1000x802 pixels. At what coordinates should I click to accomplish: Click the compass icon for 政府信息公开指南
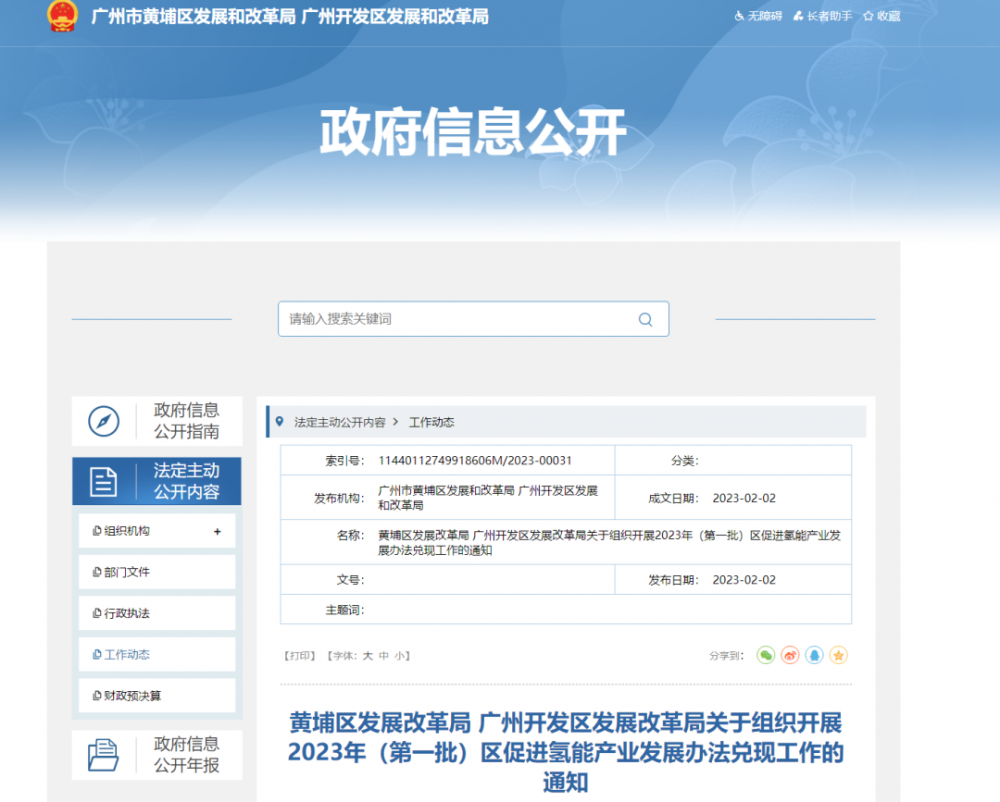[x=104, y=421]
